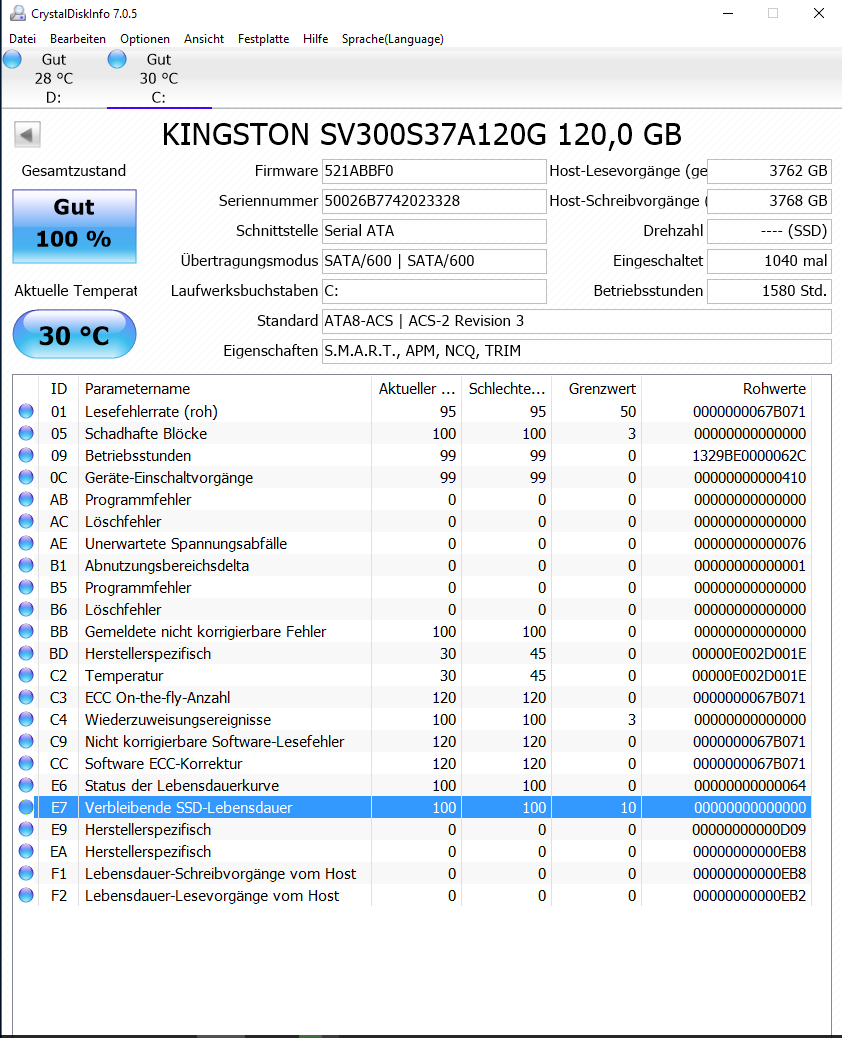
Task: Select Lebensdauer-Schreibvorgänge vom Host row text
Action: coord(220,874)
